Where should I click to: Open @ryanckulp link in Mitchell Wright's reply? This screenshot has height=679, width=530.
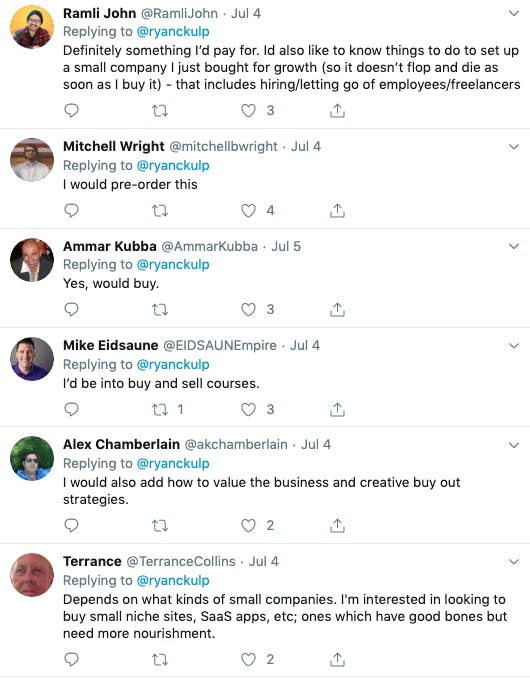(x=173, y=165)
